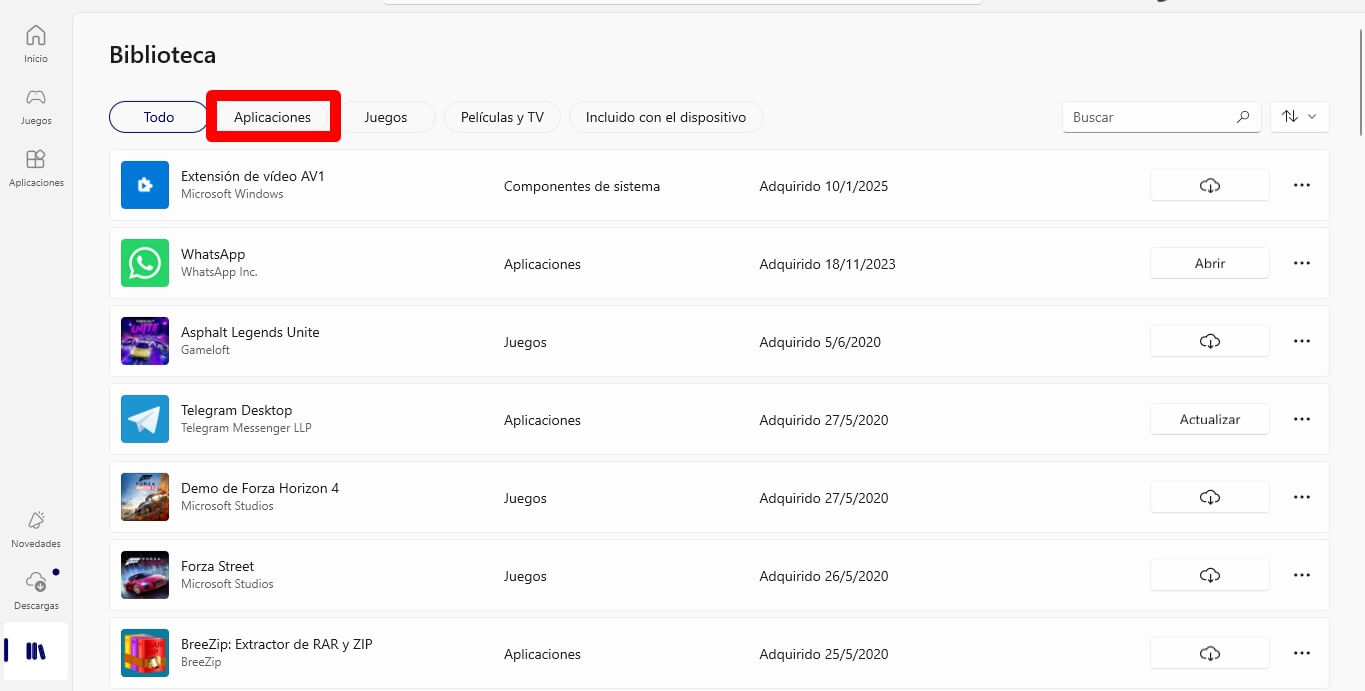Open more options for Demo de Forza Horizon 4
This screenshot has width=1365, height=691.
[1301, 497]
